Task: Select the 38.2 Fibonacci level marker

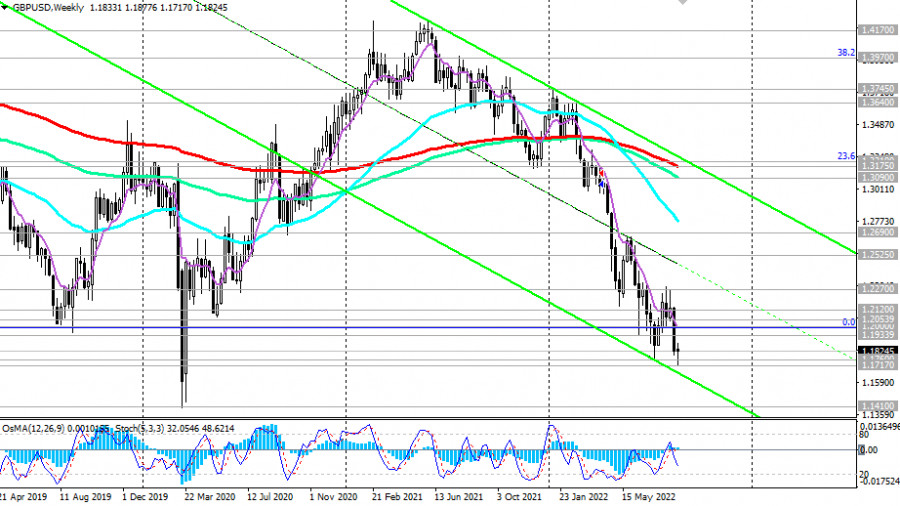Action: point(845,54)
